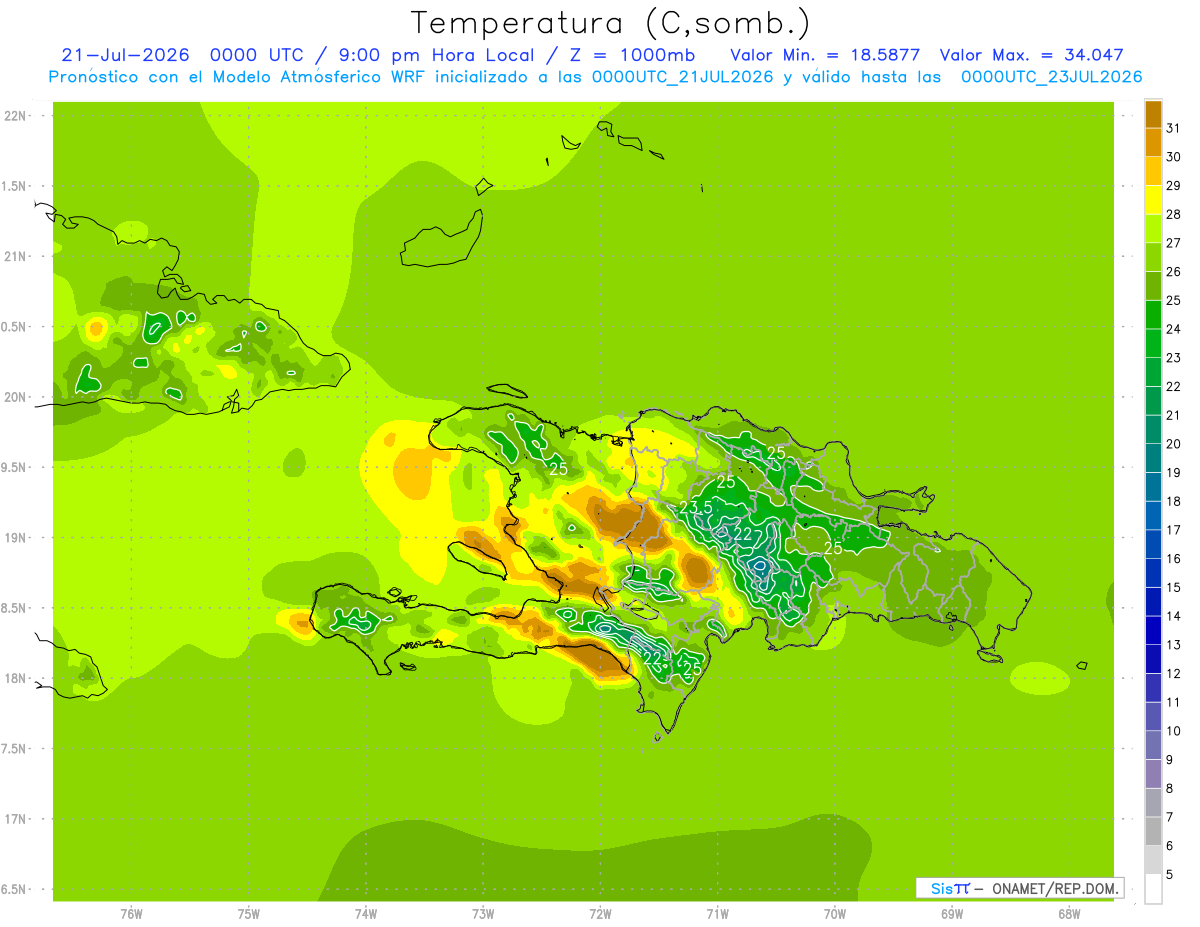Click the "24" label on the color bar
This screenshot has width=1200, height=927.
[1174, 329]
